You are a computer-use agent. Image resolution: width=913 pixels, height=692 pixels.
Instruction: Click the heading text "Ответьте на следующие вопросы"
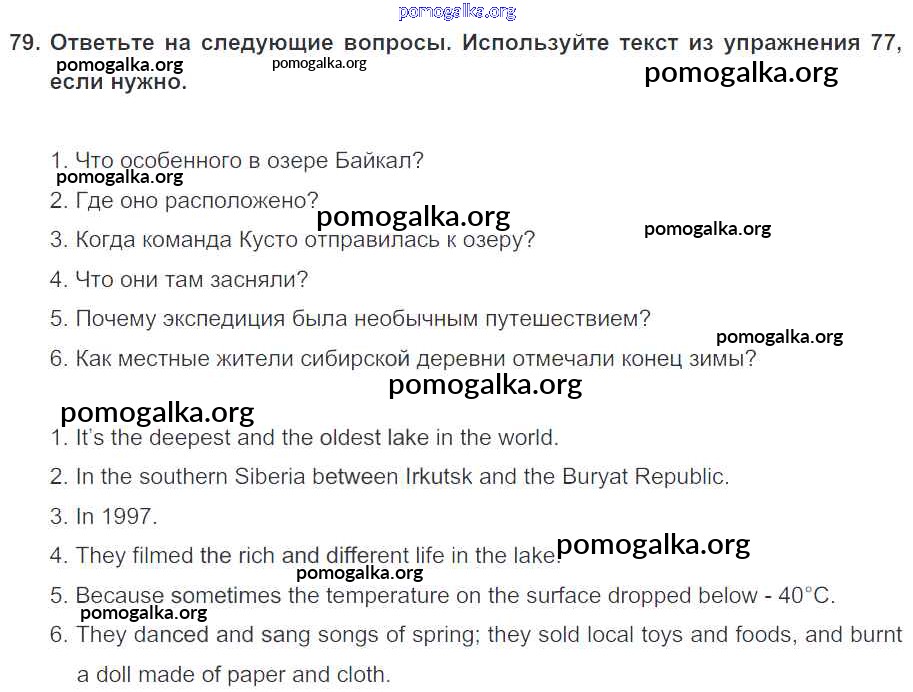[x=250, y=43]
